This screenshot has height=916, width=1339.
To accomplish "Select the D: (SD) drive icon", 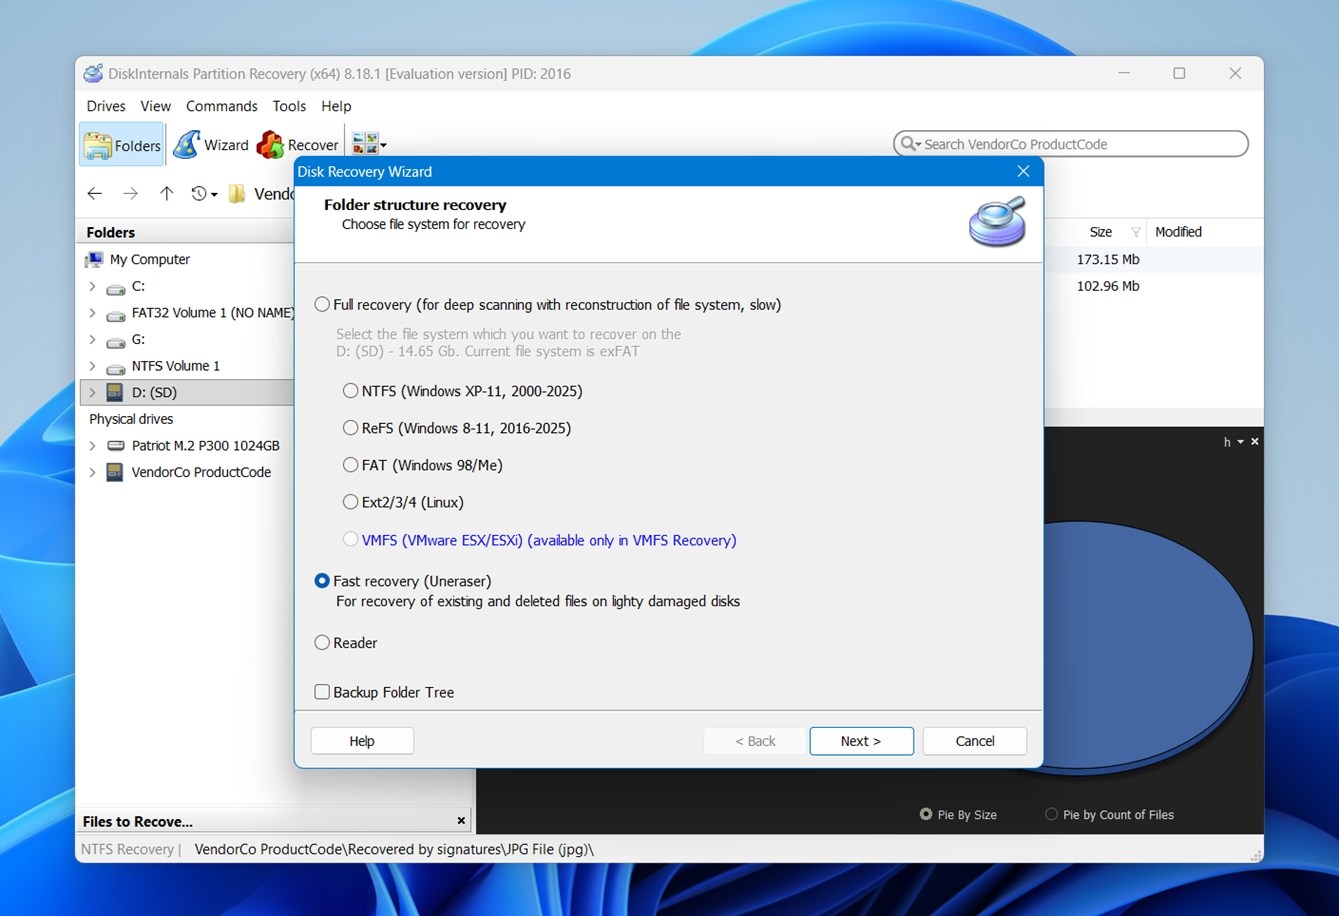I will [x=115, y=393].
